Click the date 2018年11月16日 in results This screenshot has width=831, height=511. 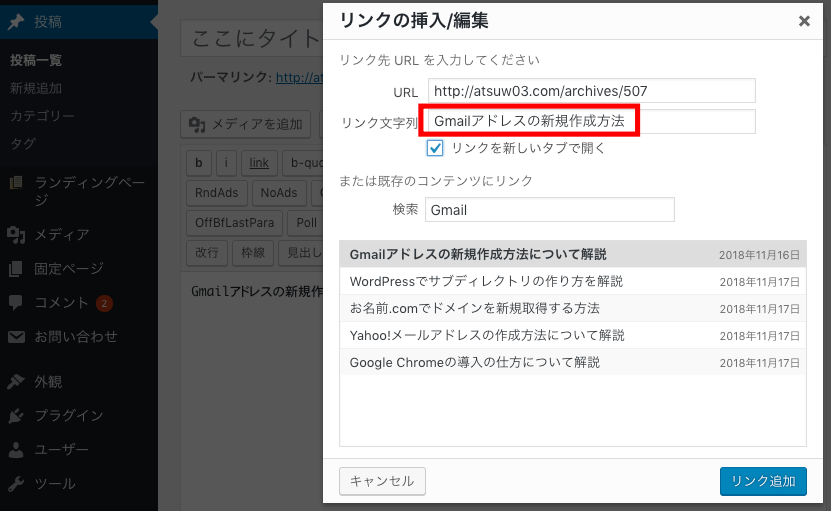click(x=759, y=255)
